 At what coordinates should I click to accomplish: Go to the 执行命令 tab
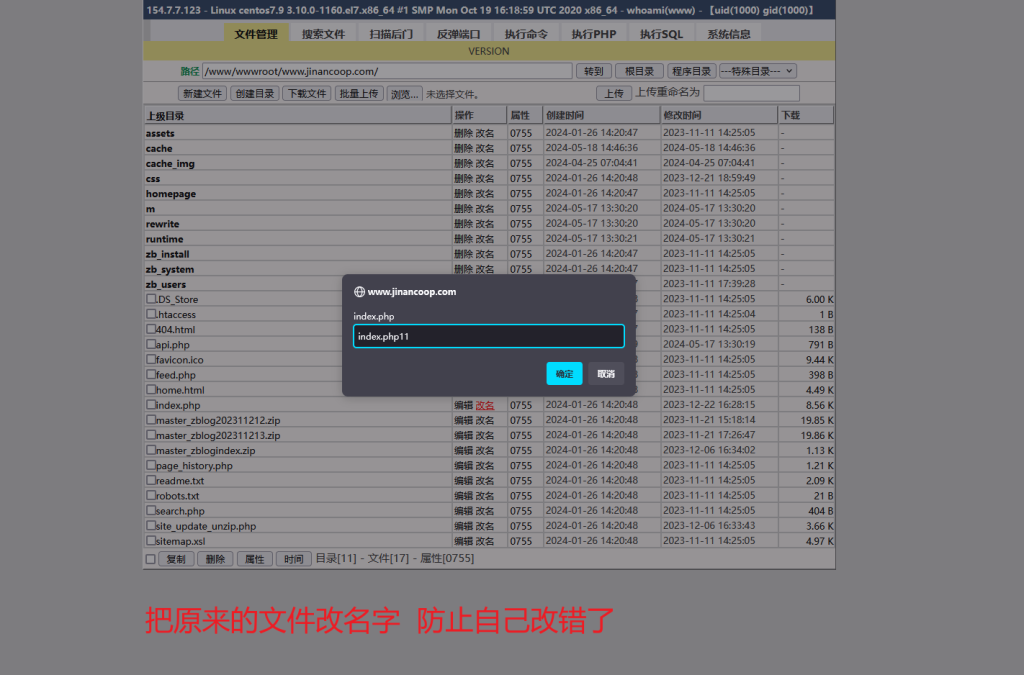click(x=526, y=34)
